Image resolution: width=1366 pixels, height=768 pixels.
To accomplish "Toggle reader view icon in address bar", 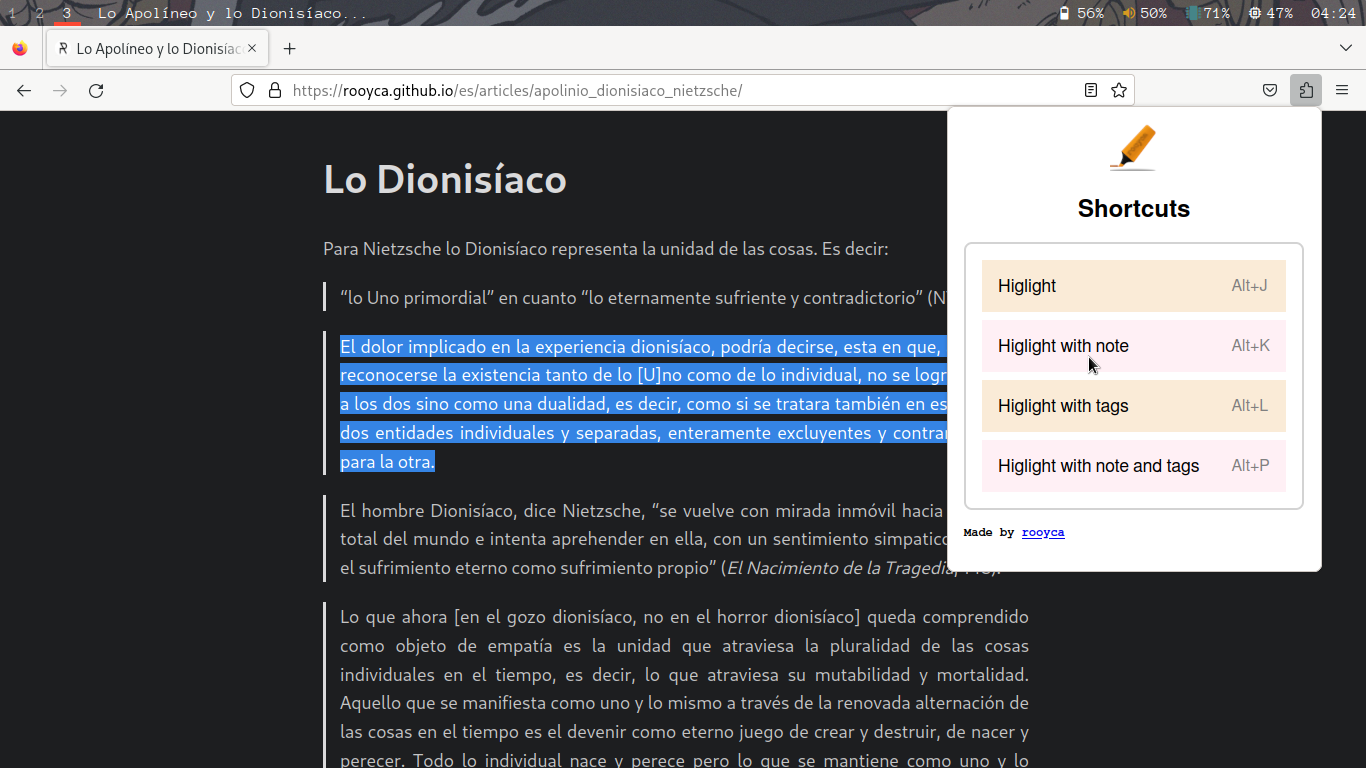I will coord(1091,90).
